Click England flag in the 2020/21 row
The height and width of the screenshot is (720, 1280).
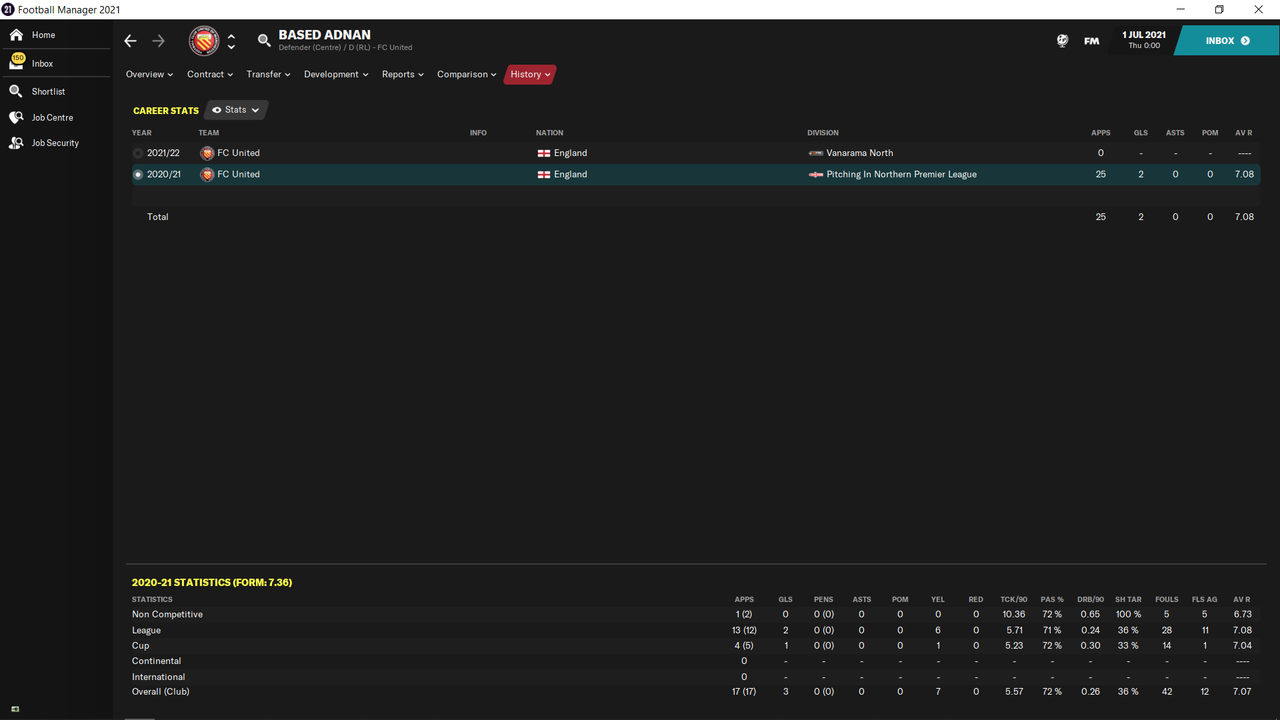[x=544, y=174]
